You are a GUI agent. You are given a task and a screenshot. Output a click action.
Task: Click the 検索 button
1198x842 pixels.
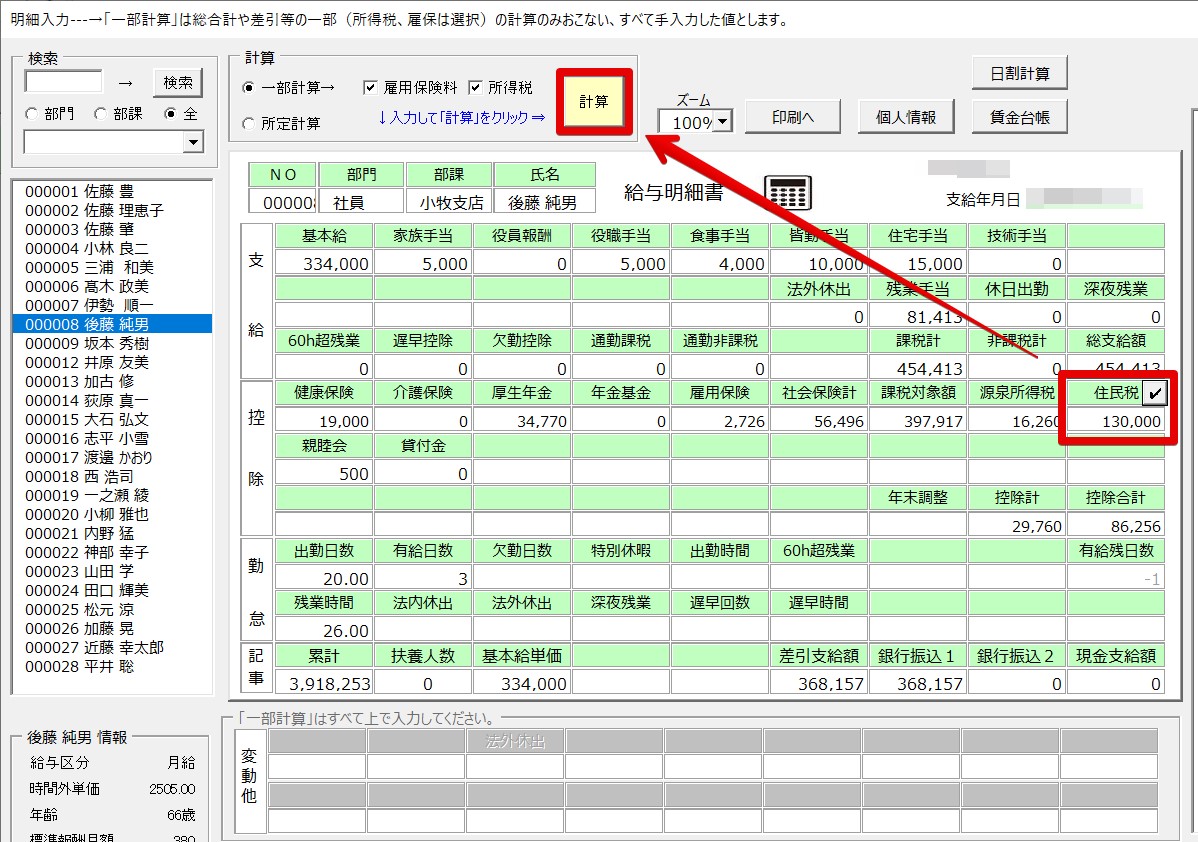coord(178,82)
